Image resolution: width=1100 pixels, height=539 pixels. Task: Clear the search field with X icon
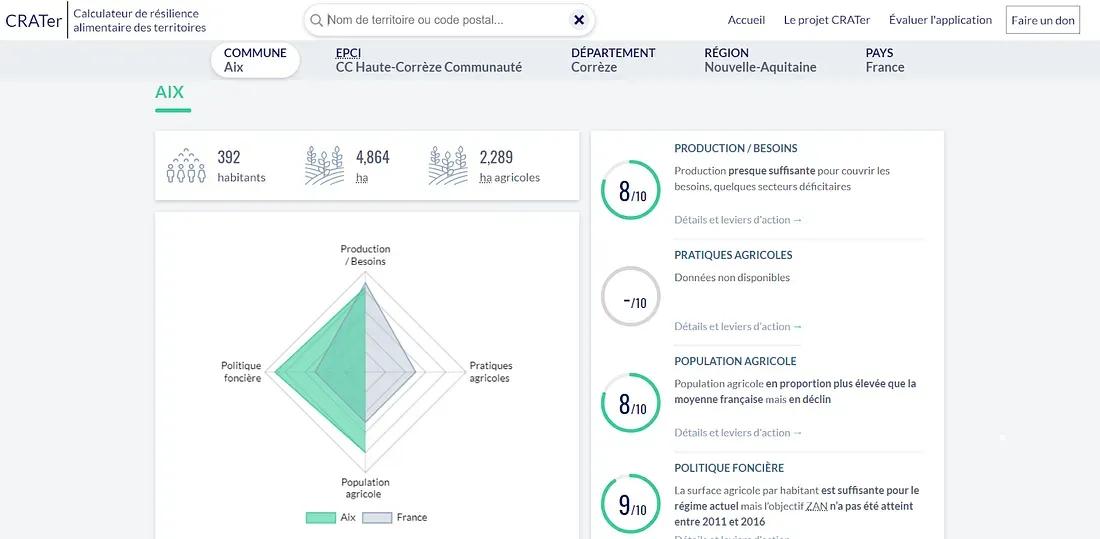pyautogui.click(x=579, y=20)
